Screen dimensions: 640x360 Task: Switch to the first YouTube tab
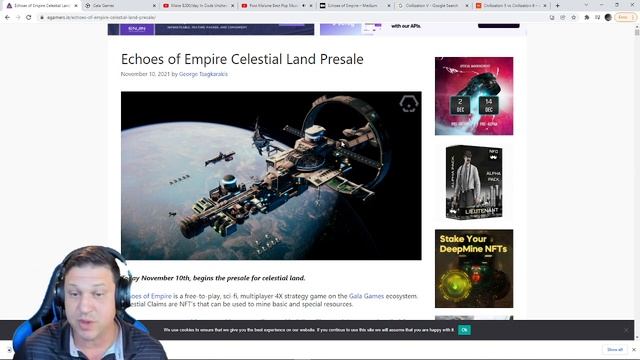tap(198, 6)
